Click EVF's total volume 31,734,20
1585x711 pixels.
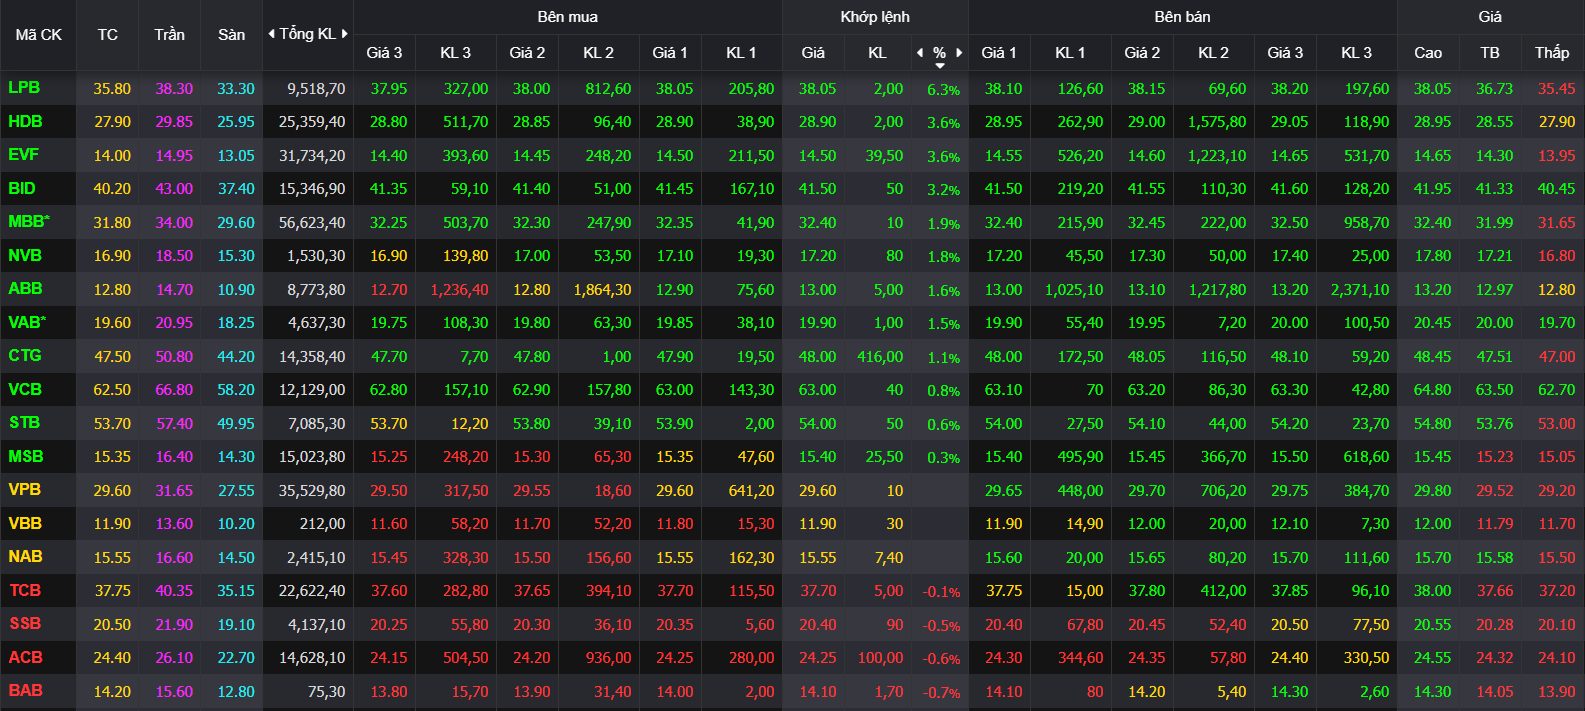[x=312, y=156]
